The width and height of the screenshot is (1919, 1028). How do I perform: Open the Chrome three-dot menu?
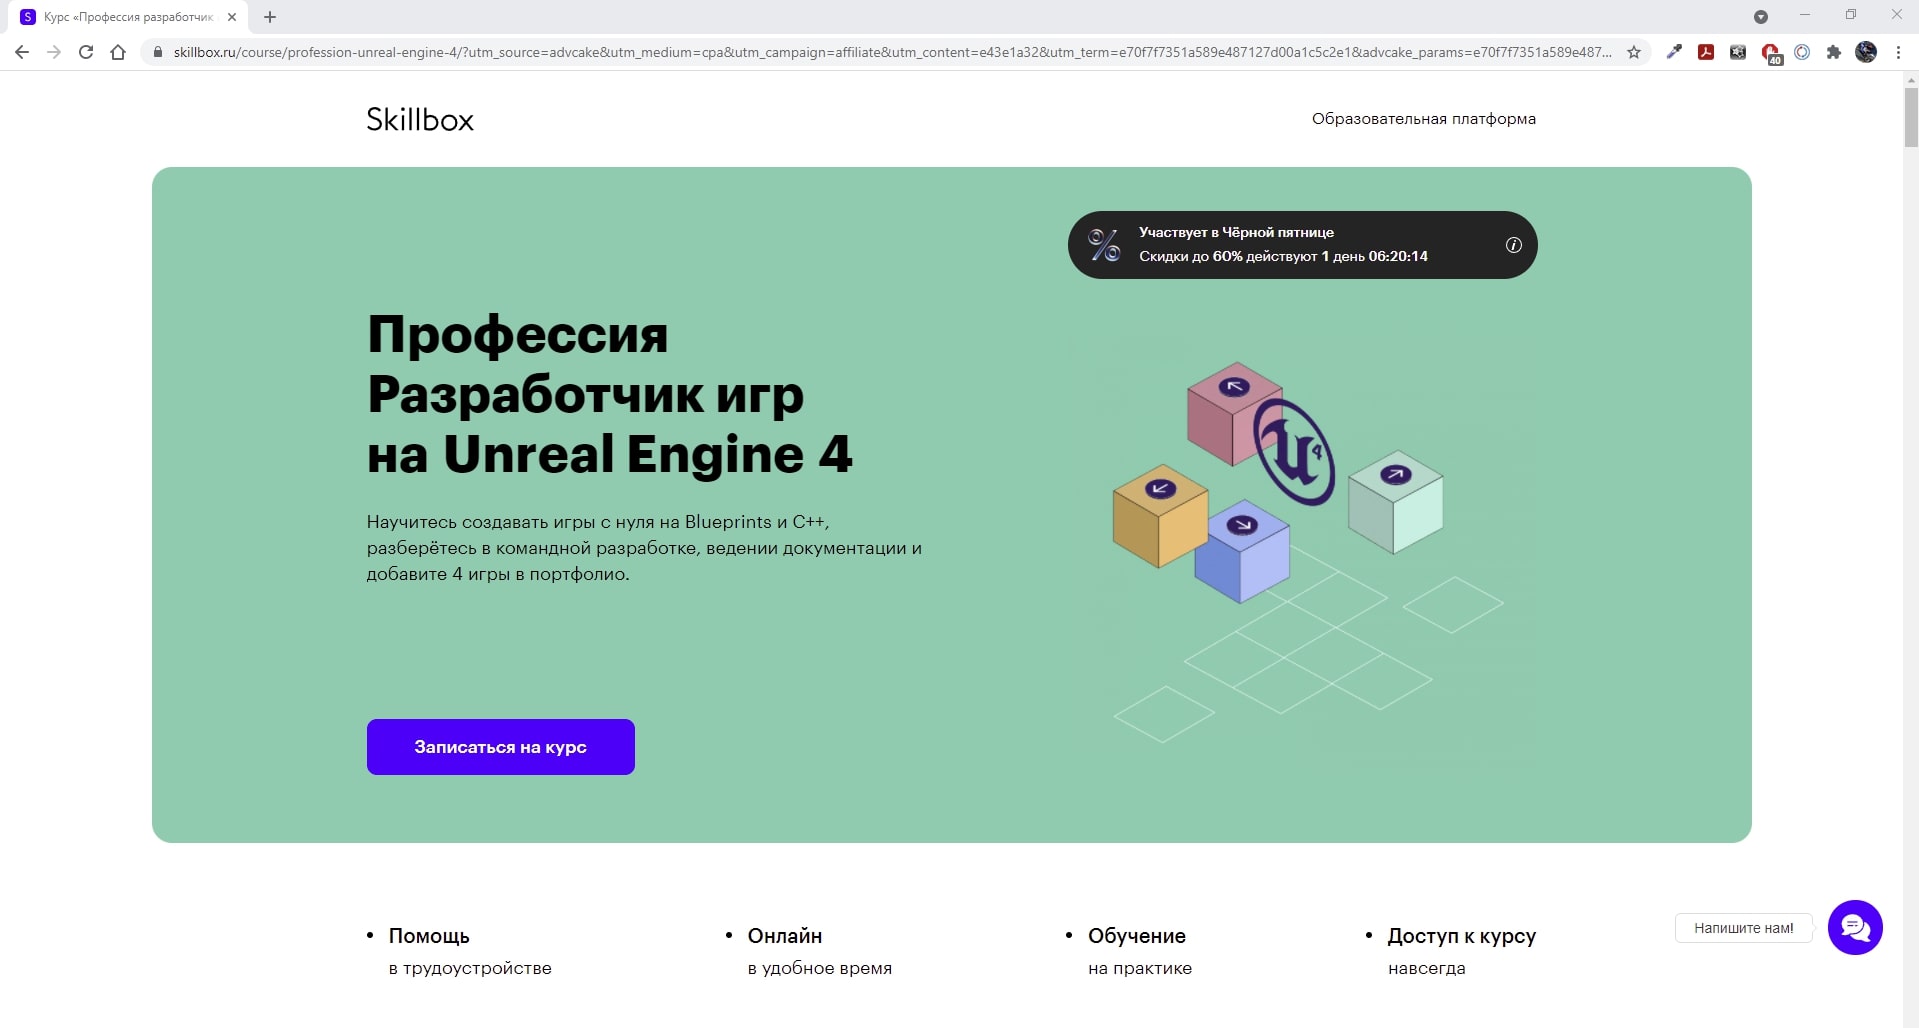pyautogui.click(x=1898, y=52)
